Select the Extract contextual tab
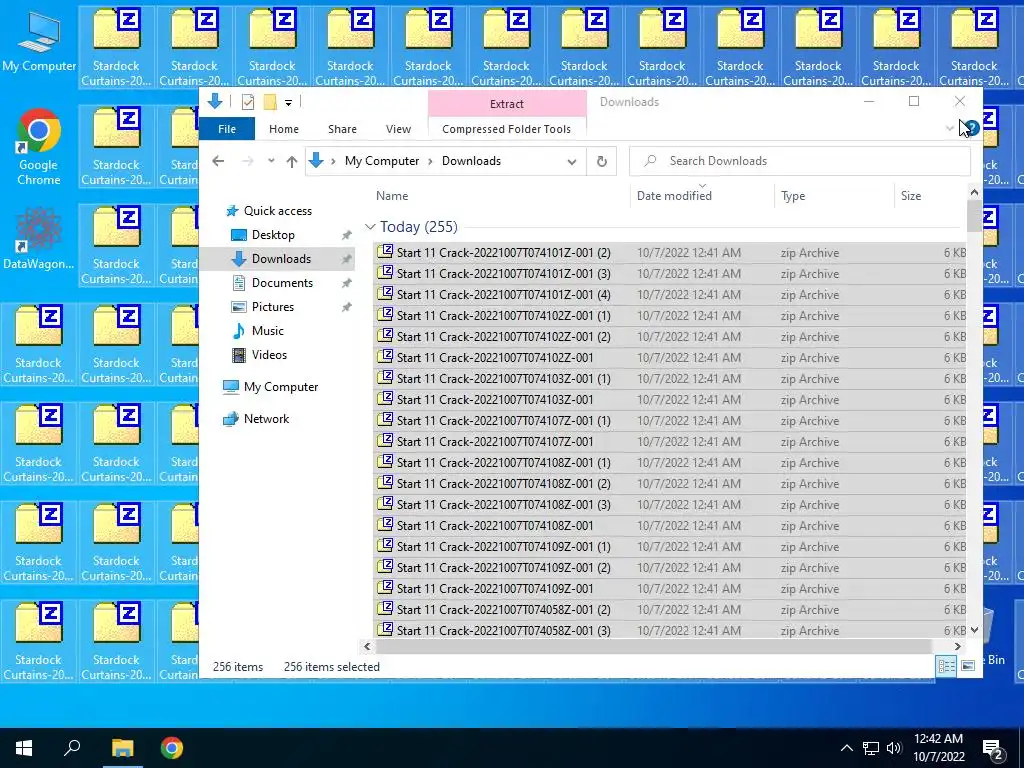The height and width of the screenshot is (768, 1024). tap(507, 103)
